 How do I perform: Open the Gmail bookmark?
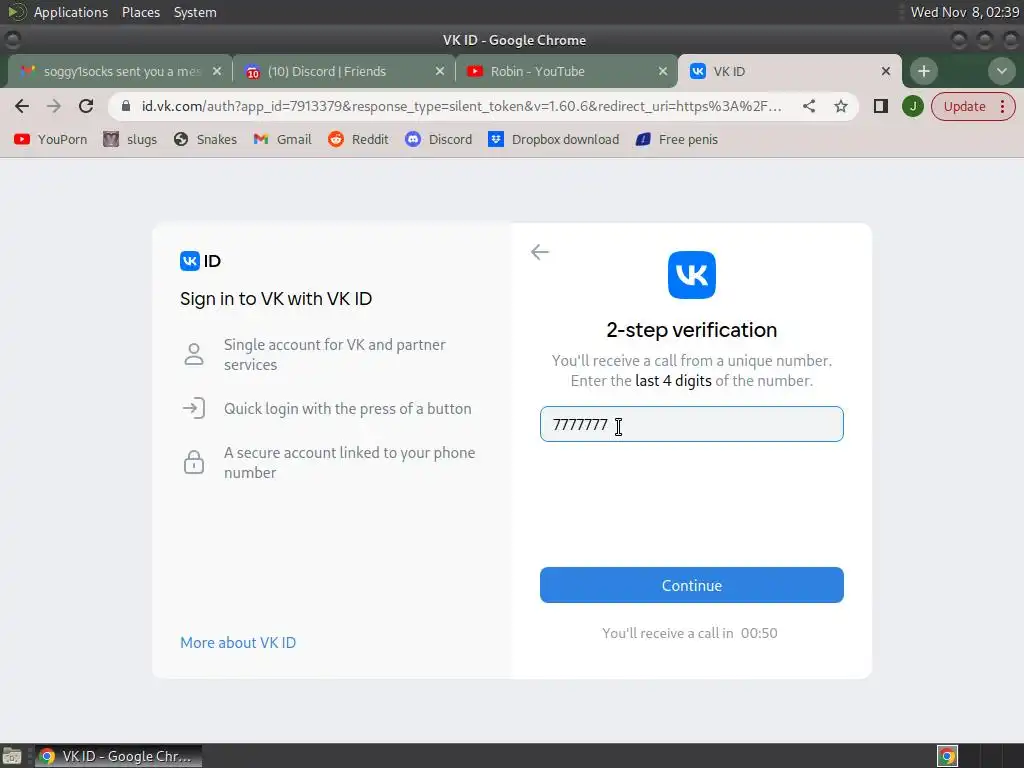(x=282, y=139)
